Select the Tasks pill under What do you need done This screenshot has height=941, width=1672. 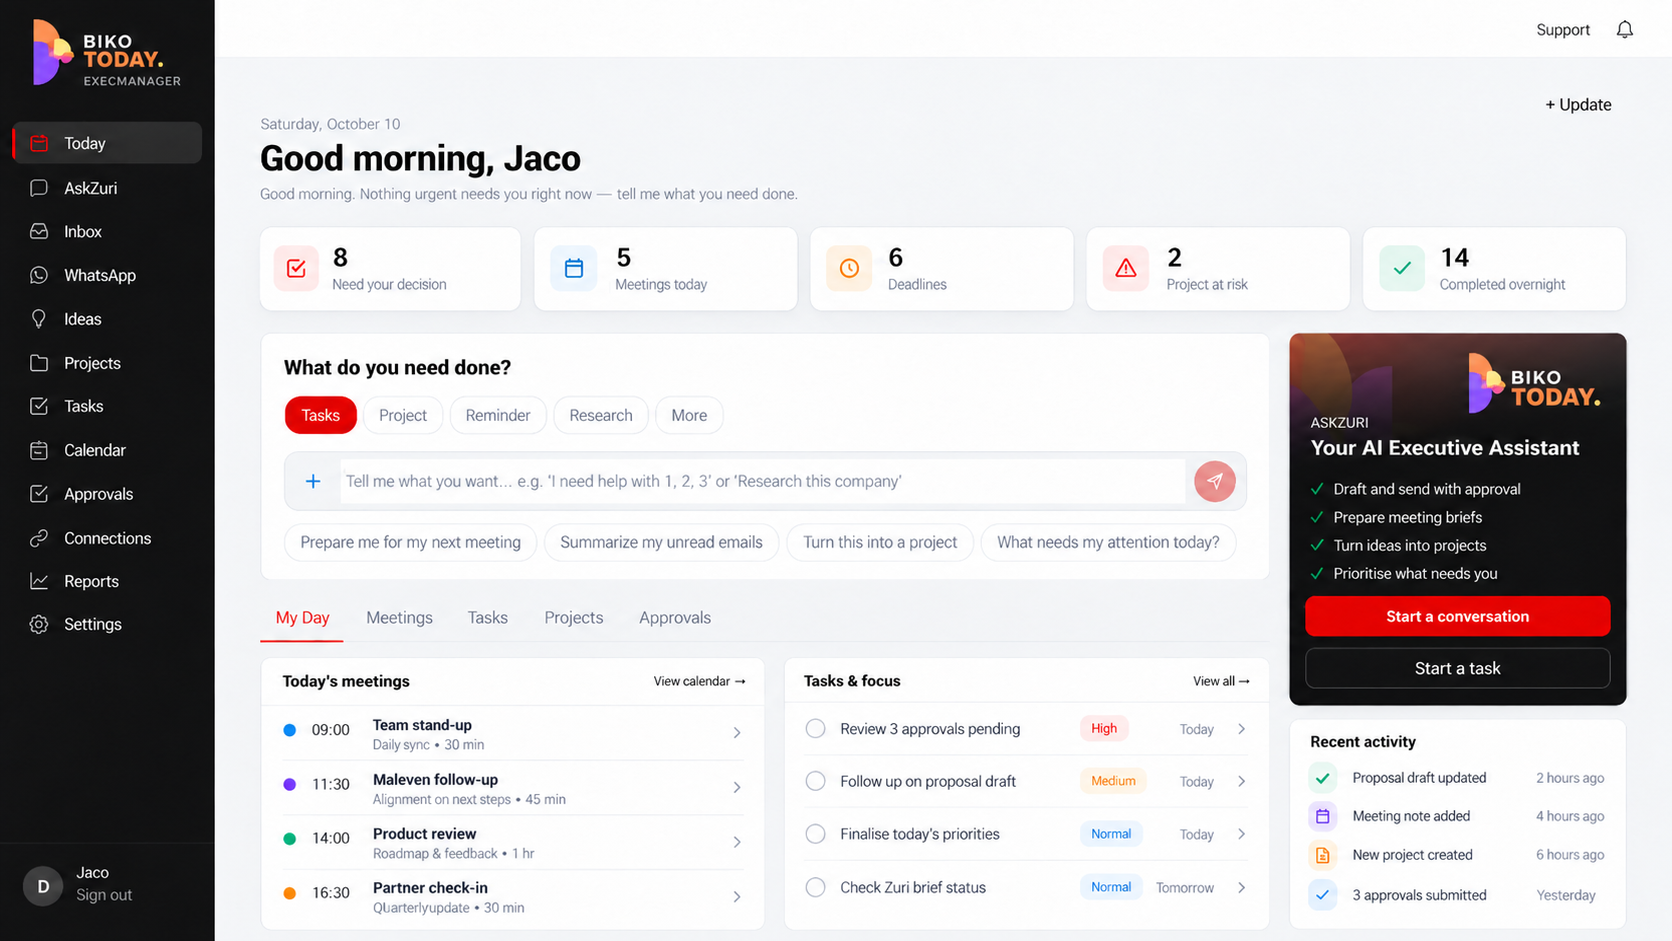point(321,415)
